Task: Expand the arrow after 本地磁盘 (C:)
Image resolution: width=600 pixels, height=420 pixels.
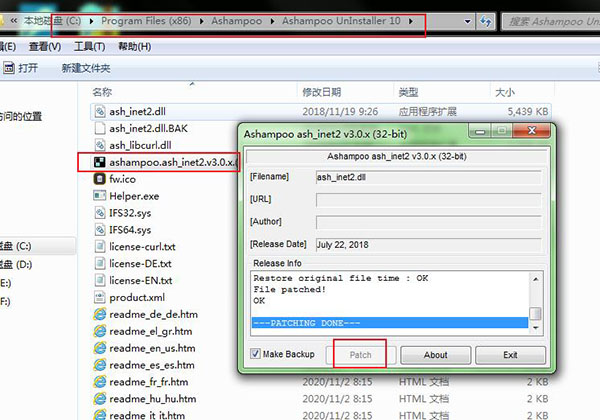Action: coord(91,21)
